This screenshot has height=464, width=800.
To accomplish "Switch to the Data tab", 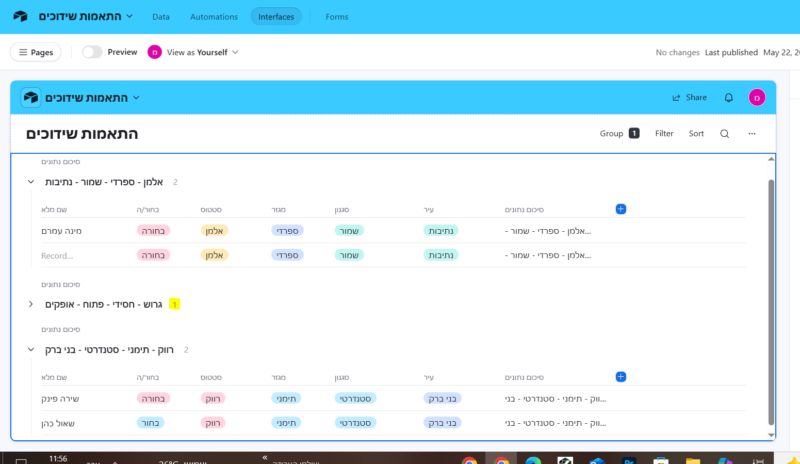I will 160,17.
